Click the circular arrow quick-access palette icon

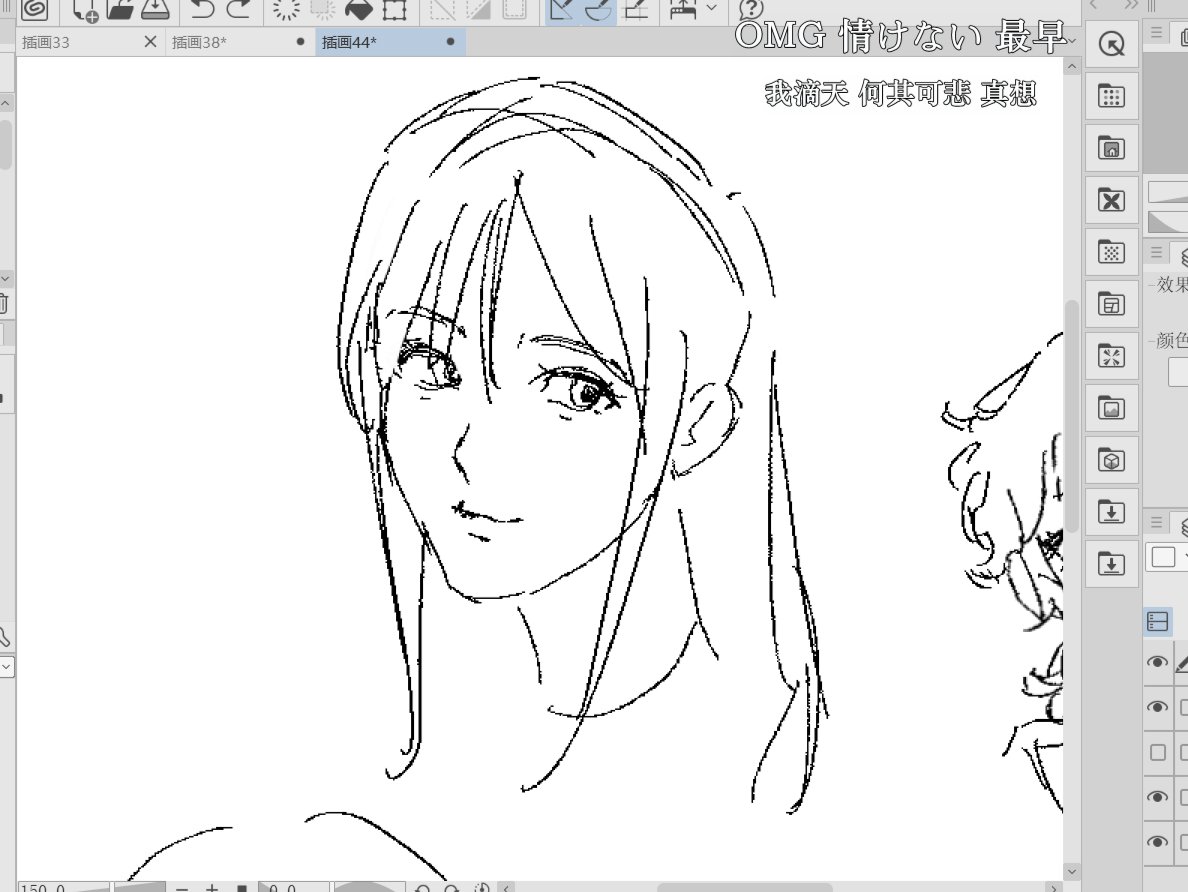pyautogui.click(x=1111, y=45)
